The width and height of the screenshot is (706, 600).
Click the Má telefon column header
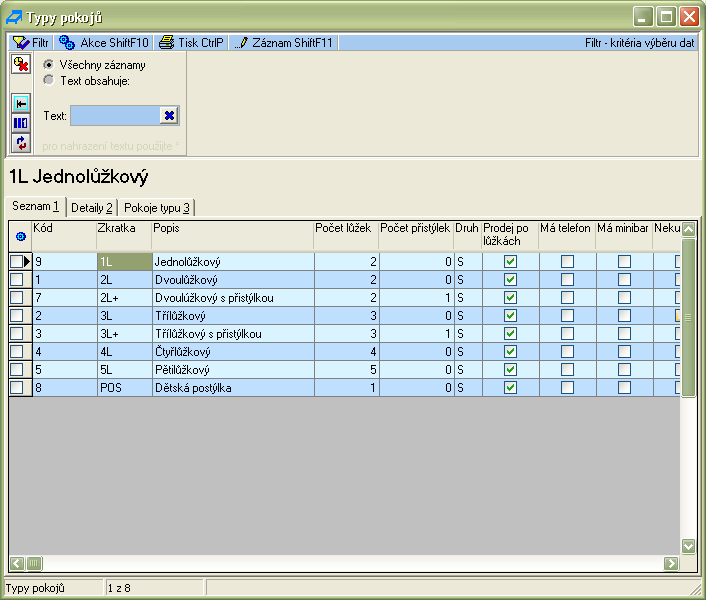pyautogui.click(x=567, y=235)
